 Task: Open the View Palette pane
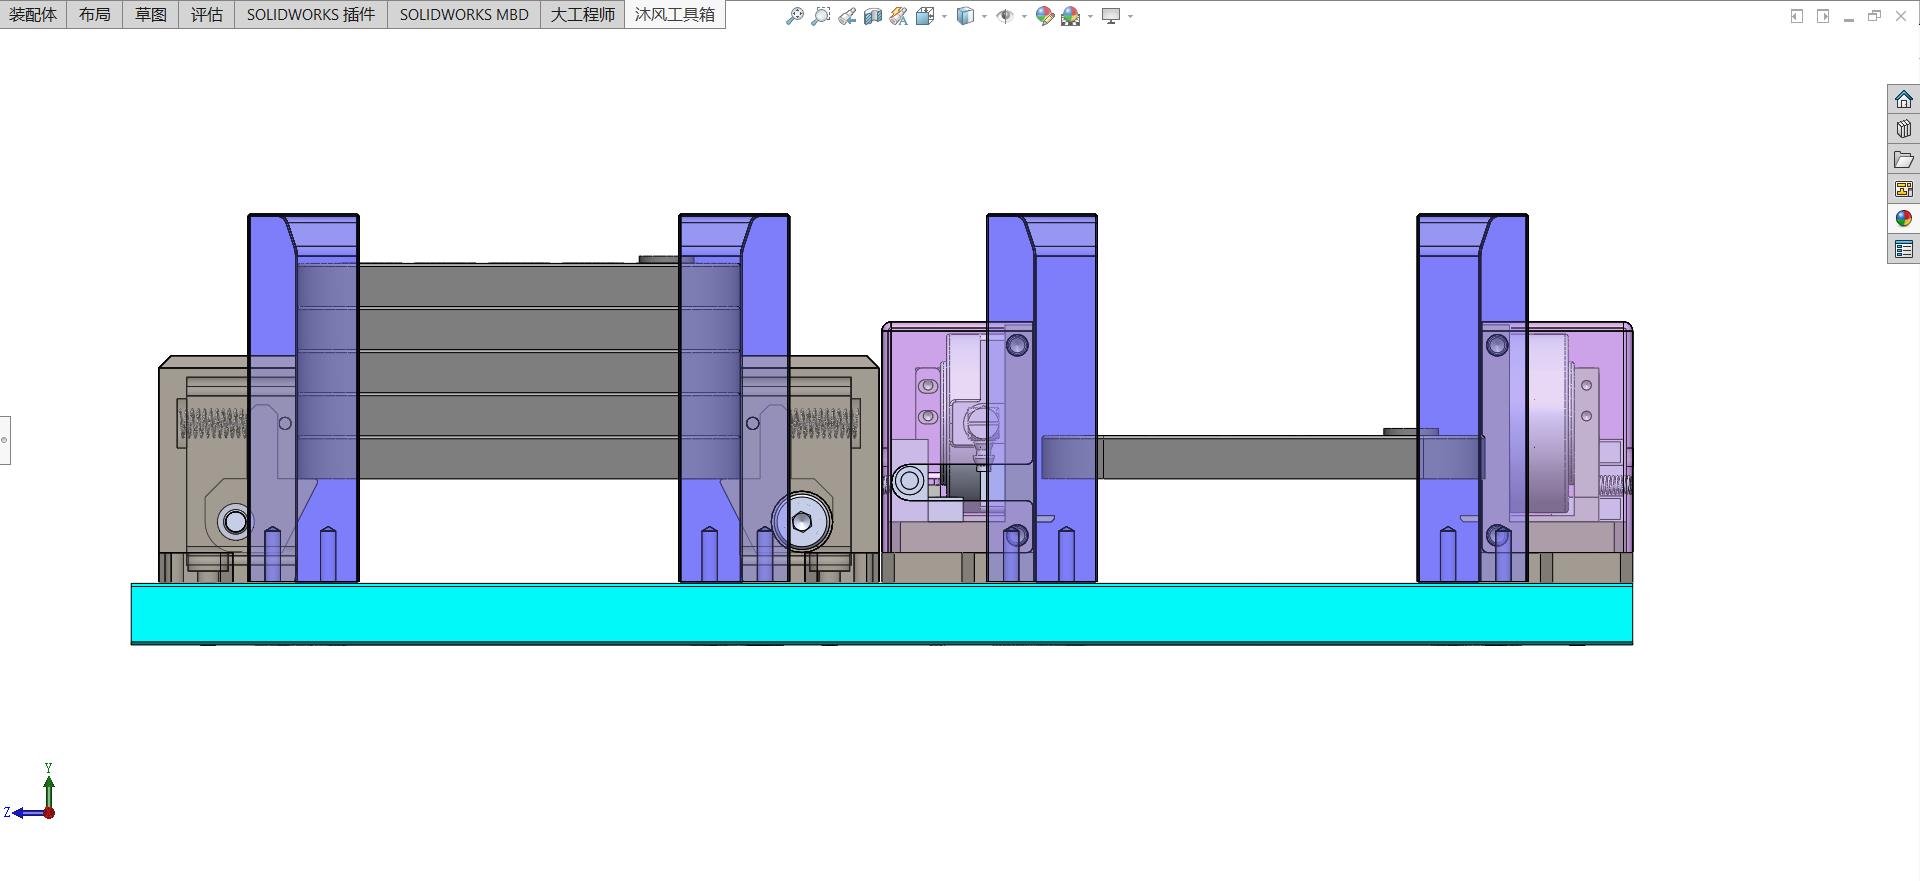click(1904, 189)
